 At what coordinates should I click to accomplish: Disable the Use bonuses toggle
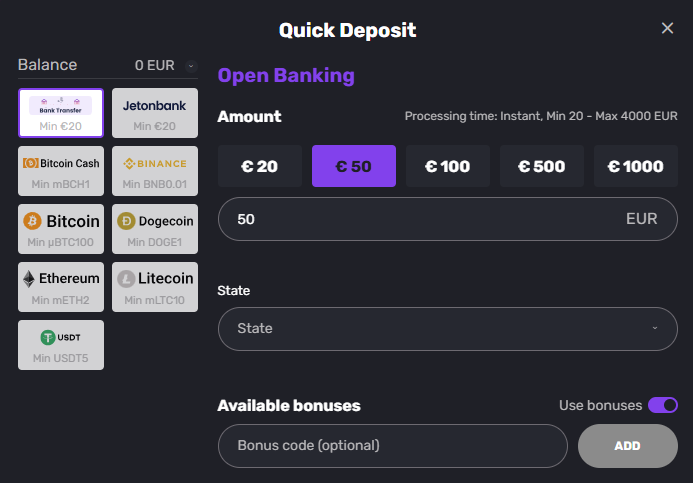663,405
